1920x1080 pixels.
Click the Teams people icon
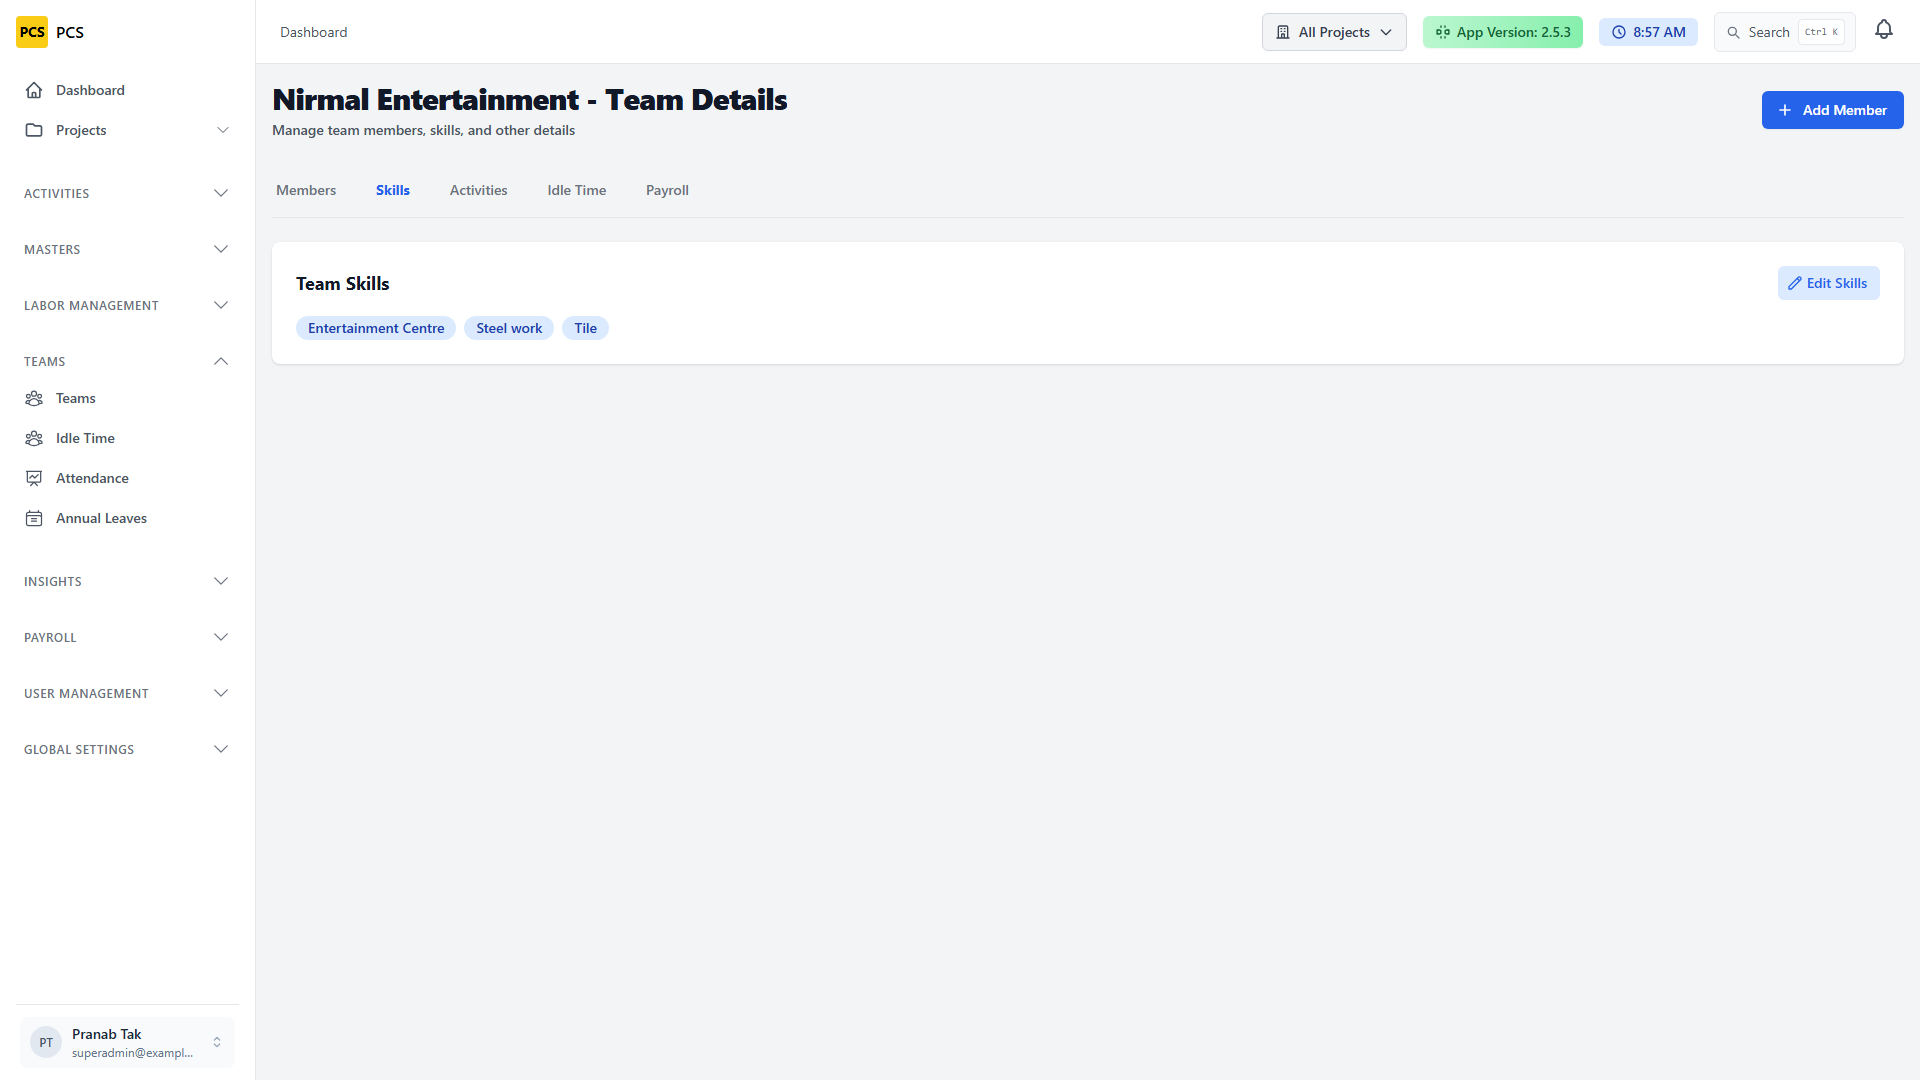(x=34, y=398)
